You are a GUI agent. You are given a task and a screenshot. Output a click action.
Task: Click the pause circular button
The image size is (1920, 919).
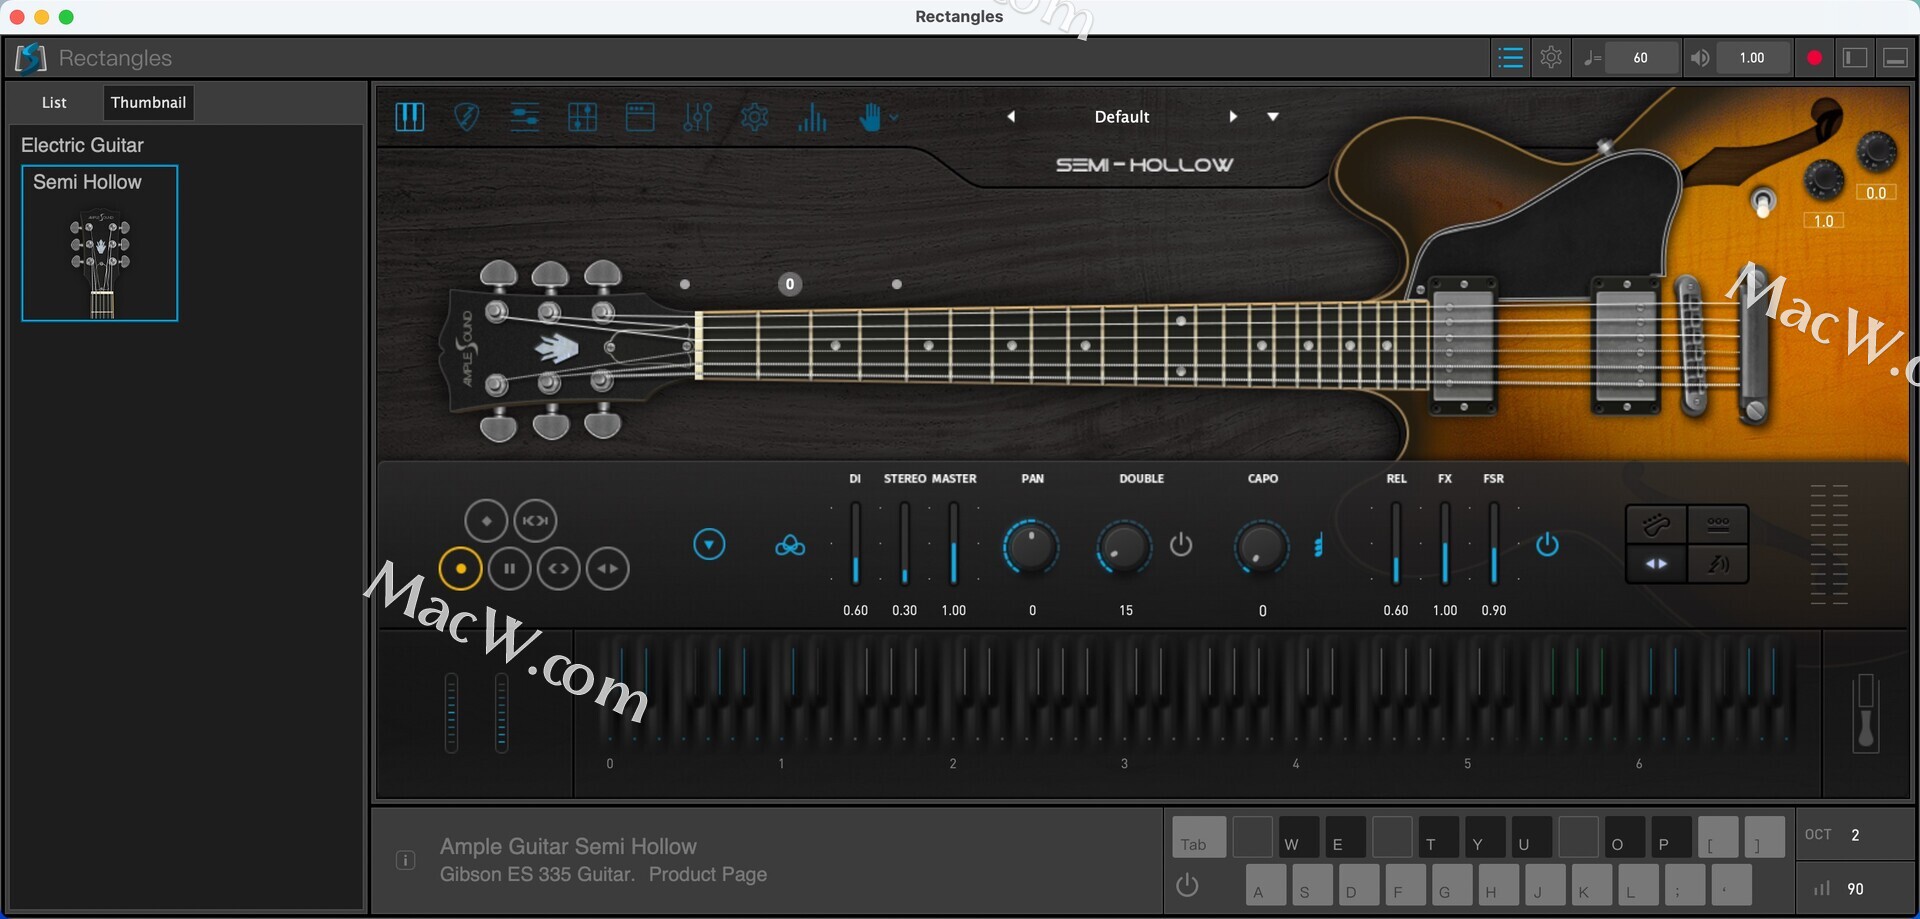[510, 569]
